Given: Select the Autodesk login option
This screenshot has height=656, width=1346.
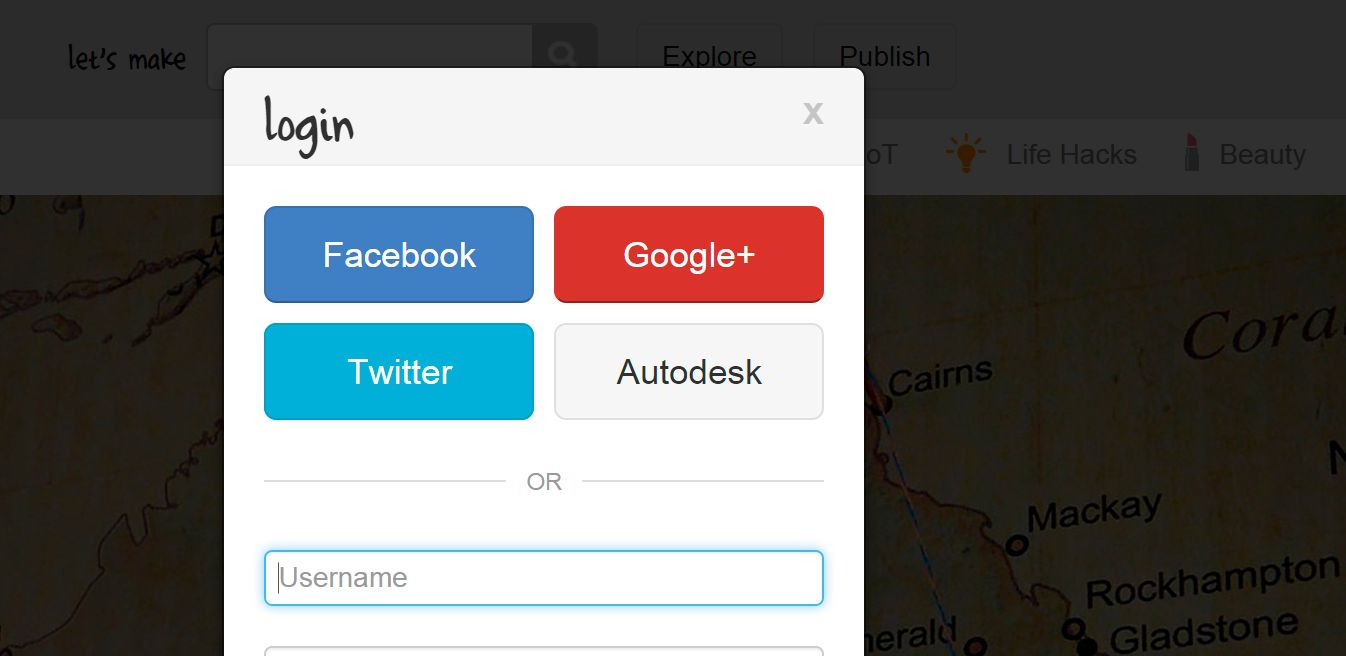Looking at the screenshot, I should coord(689,372).
